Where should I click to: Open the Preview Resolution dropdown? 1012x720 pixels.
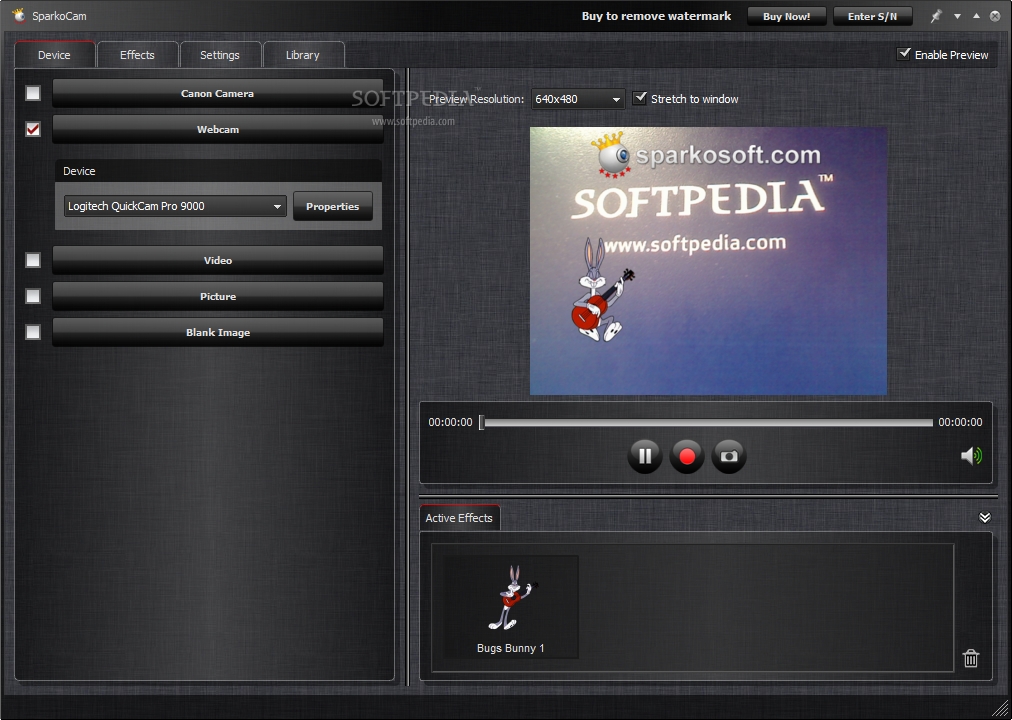tap(578, 99)
